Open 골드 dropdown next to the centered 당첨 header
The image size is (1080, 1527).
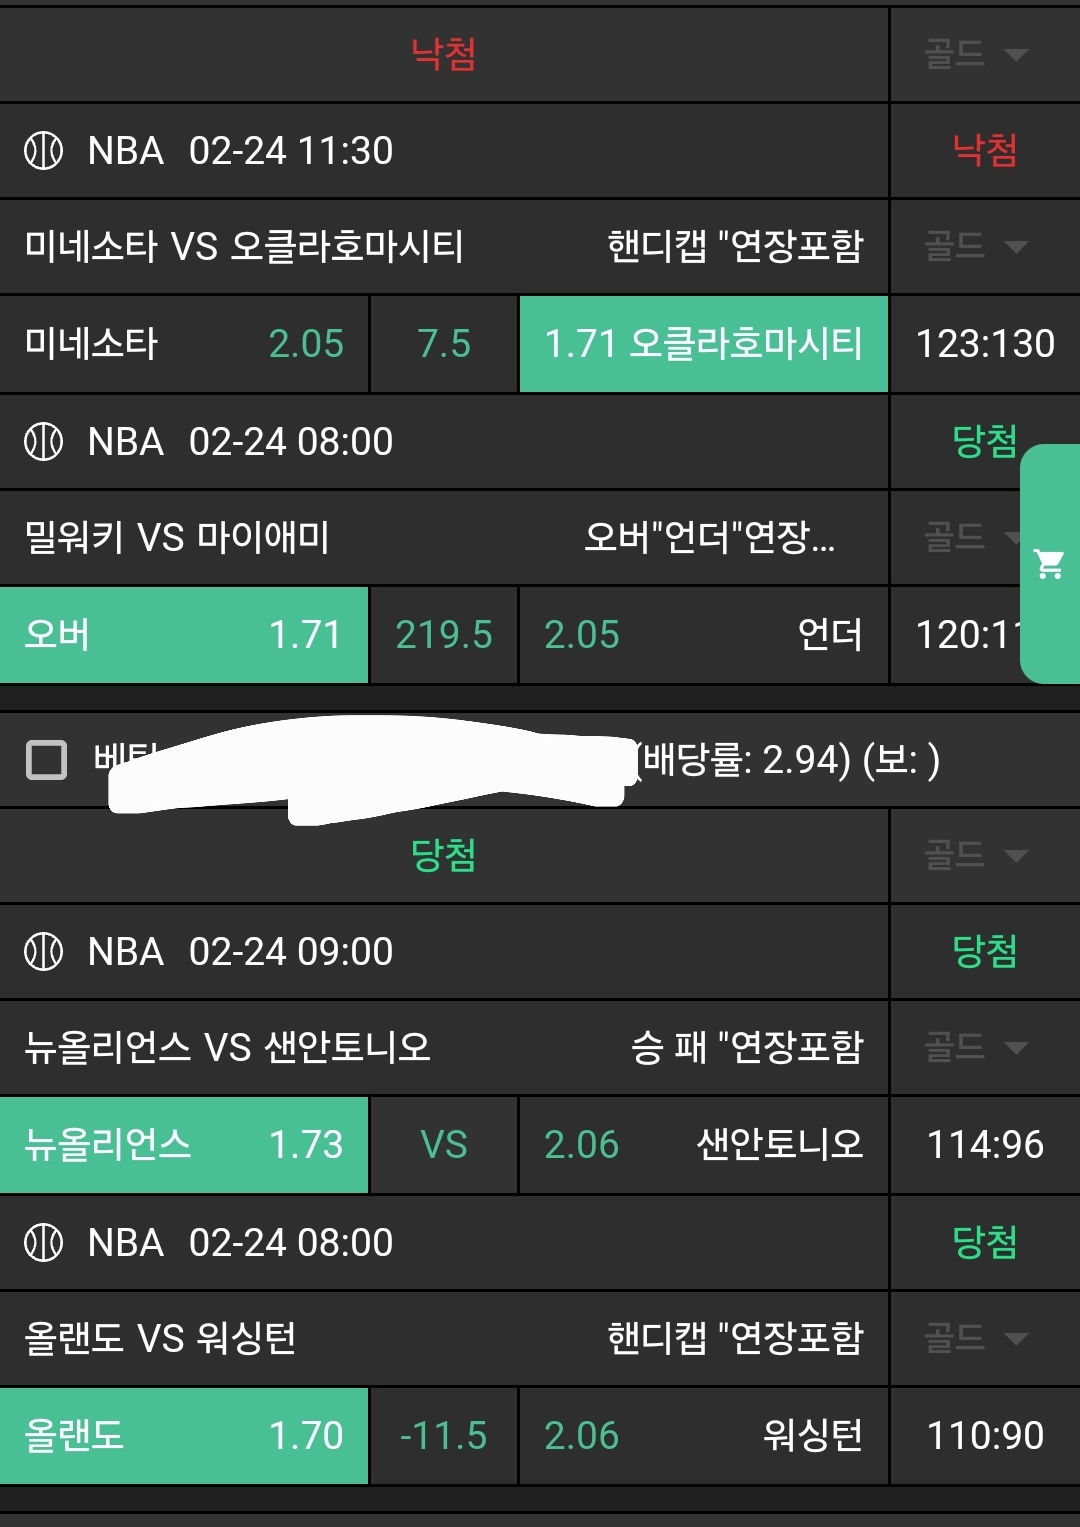point(975,855)
